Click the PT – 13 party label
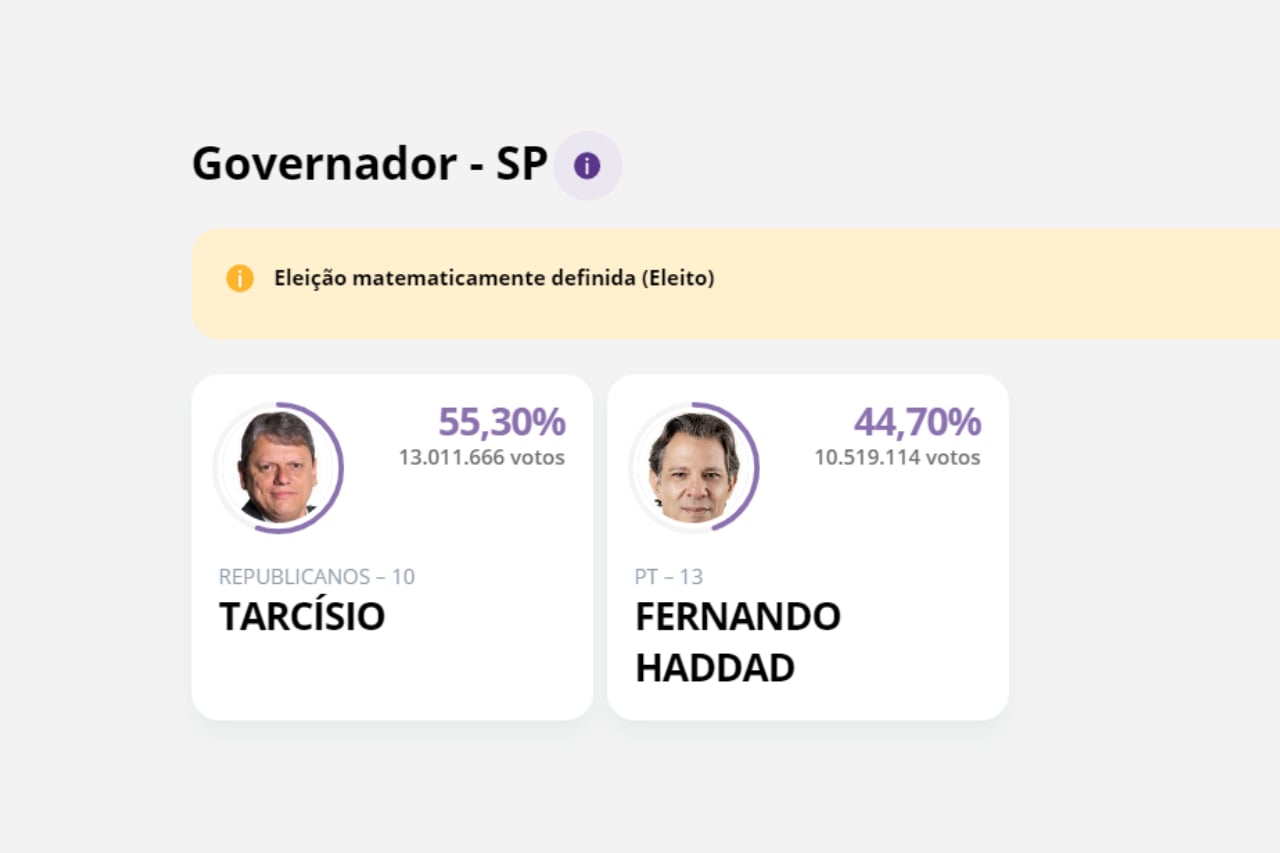The width and height of the screenshot is (1280, 853). coord(669,577)
